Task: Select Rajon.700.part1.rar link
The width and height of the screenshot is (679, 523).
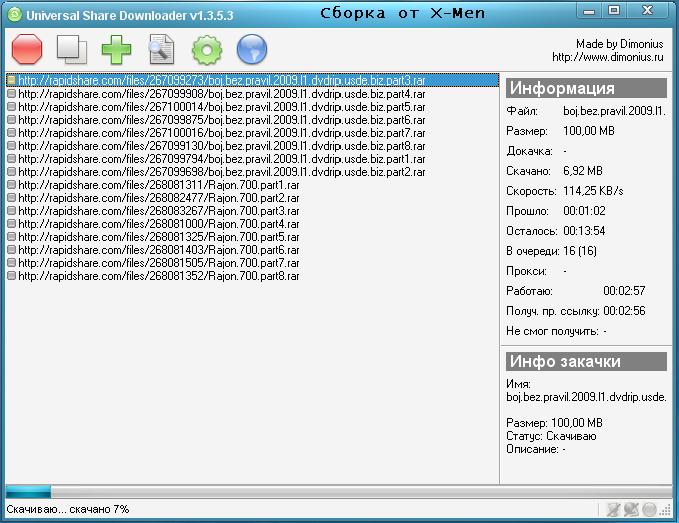Action: (x=159, y=185)
